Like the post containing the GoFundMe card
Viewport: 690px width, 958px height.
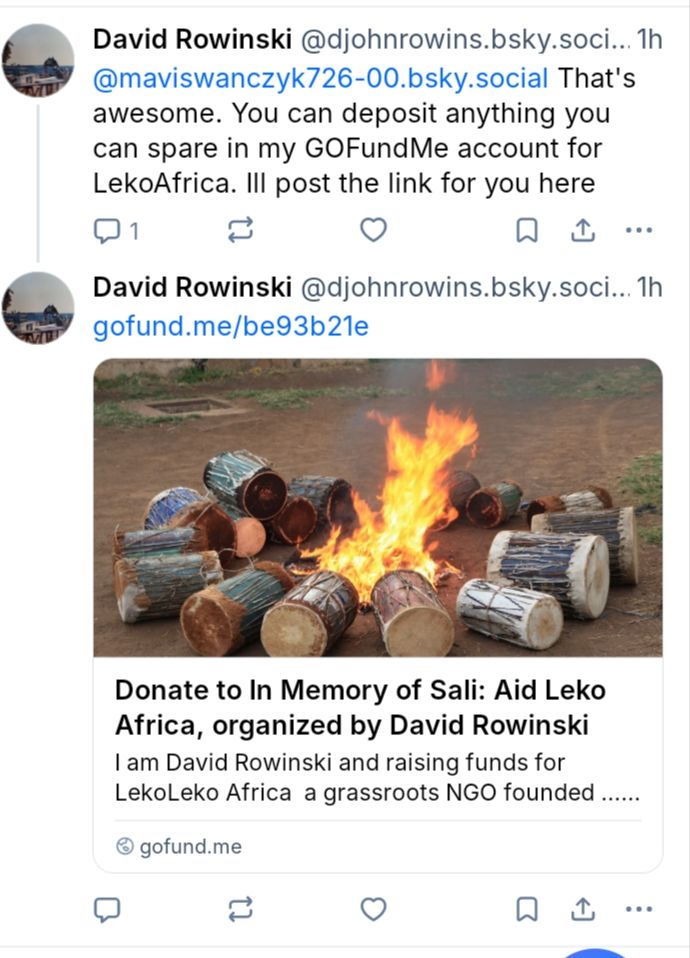(x=372, y=911)
